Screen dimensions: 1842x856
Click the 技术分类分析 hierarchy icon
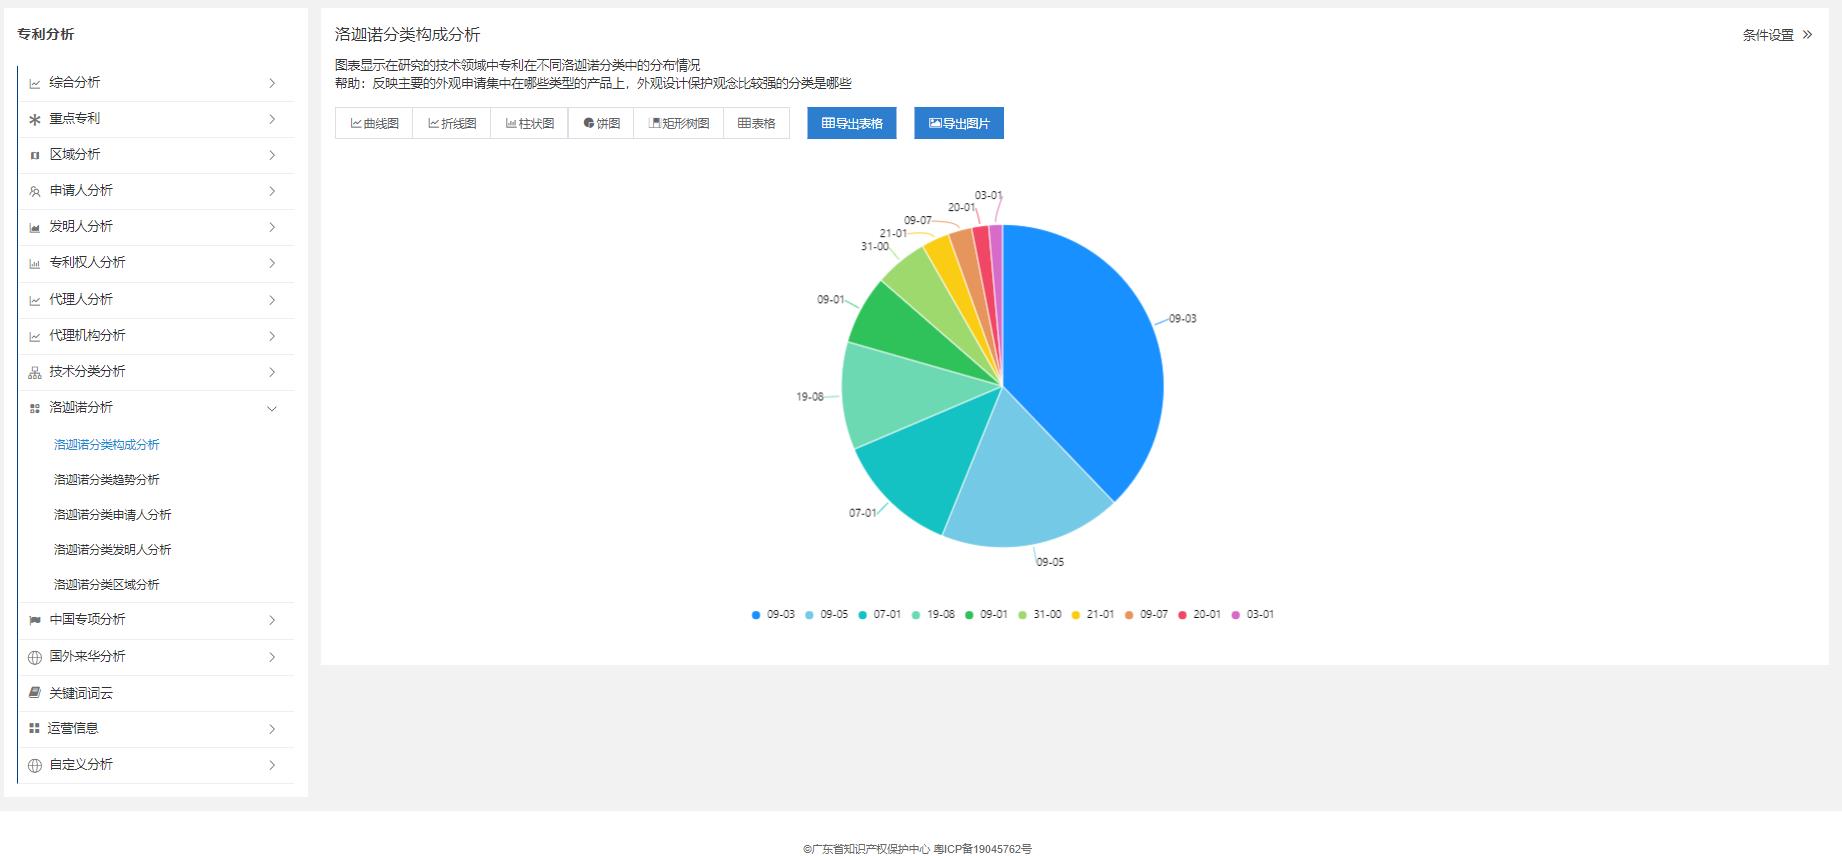(x=35, y=373)
